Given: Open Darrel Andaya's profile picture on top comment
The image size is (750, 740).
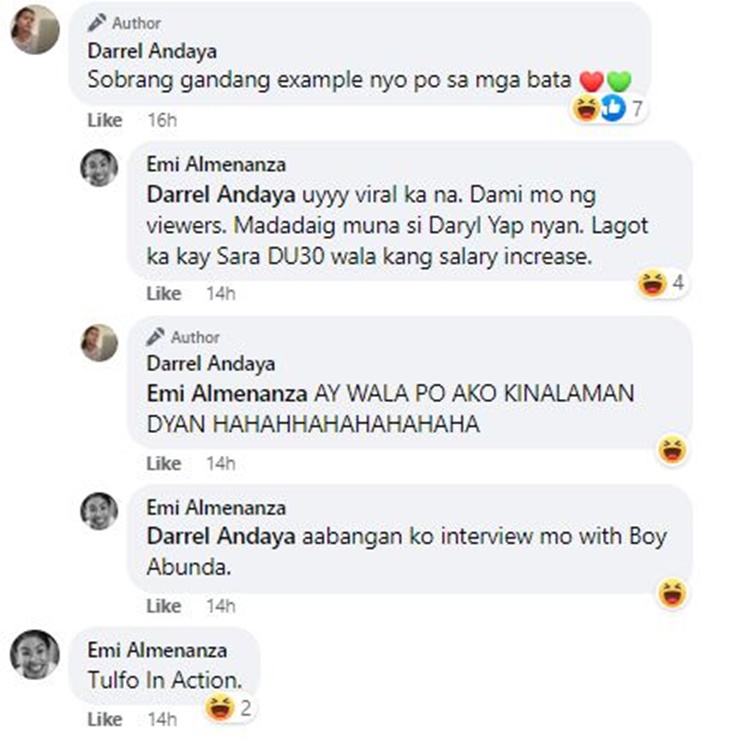Looking at the screenshot, I should [x=35, y=30].
